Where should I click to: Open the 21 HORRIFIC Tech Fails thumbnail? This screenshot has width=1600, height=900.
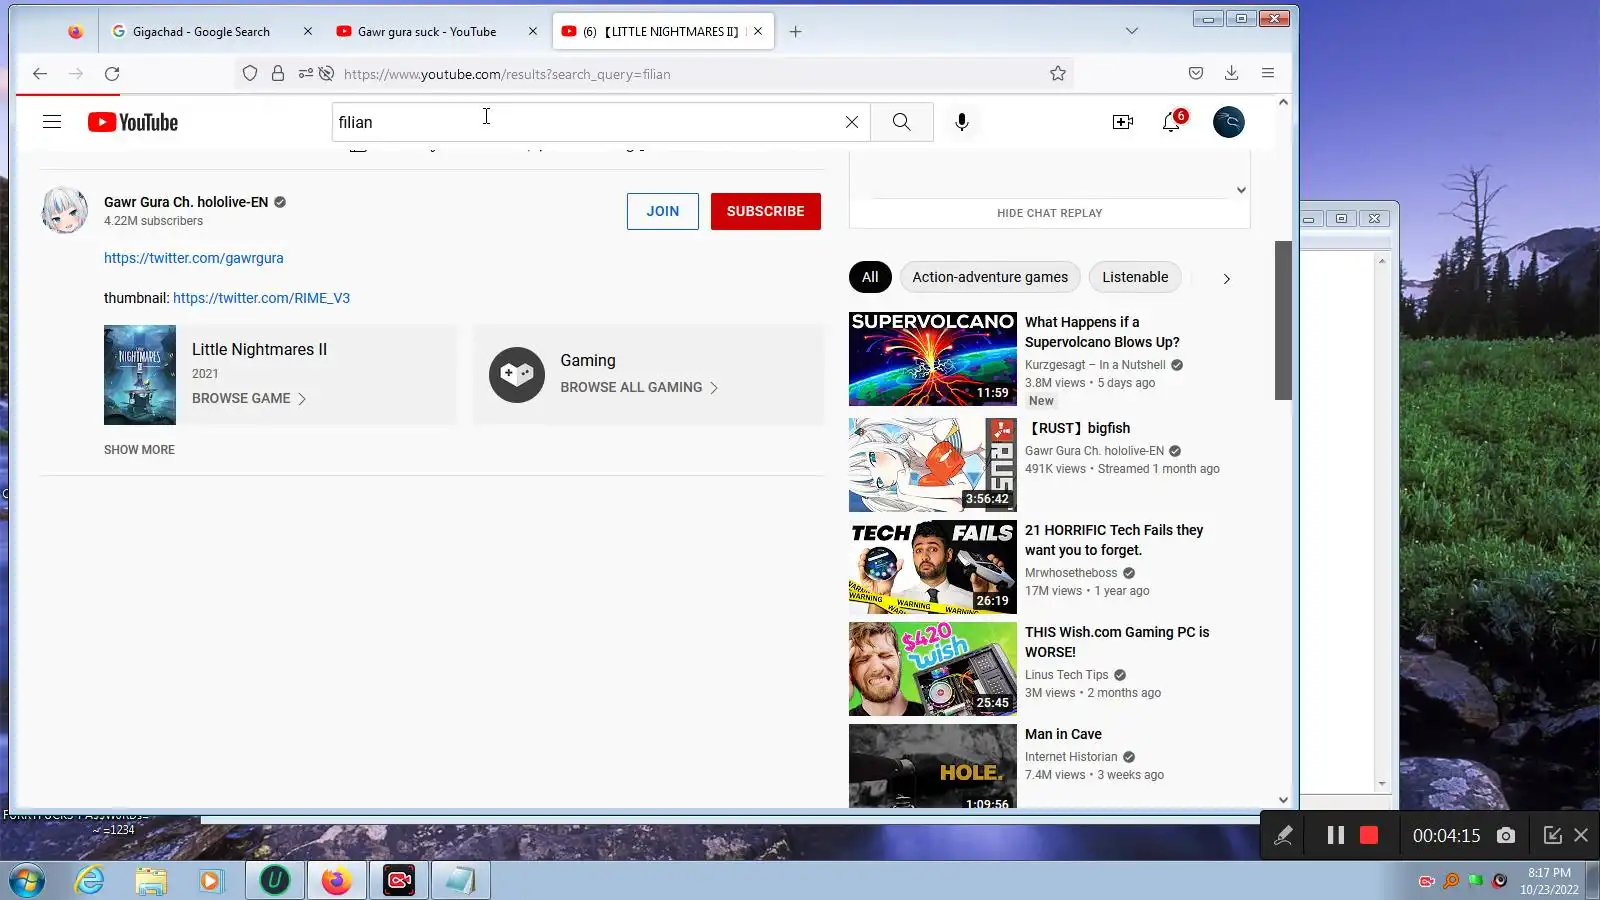(x=933, y=567)
